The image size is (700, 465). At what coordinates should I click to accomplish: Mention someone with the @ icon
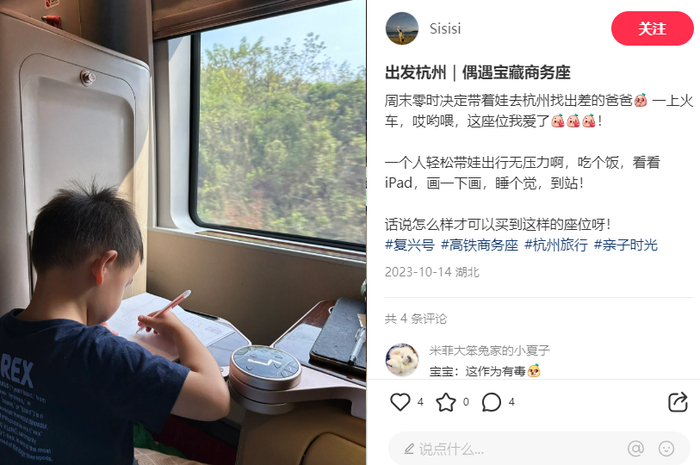pyautogui.click(x=635, y=448)
